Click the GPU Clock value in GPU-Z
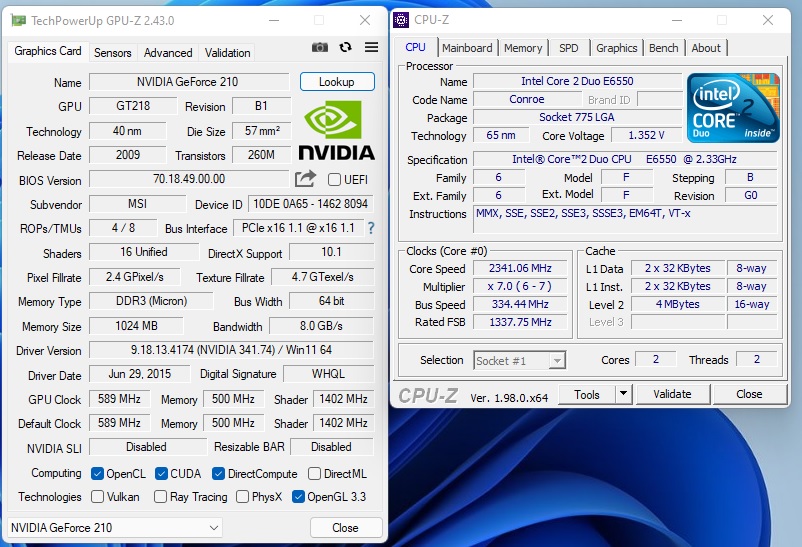Screen dimensions: 802x547 pos(120,399)
